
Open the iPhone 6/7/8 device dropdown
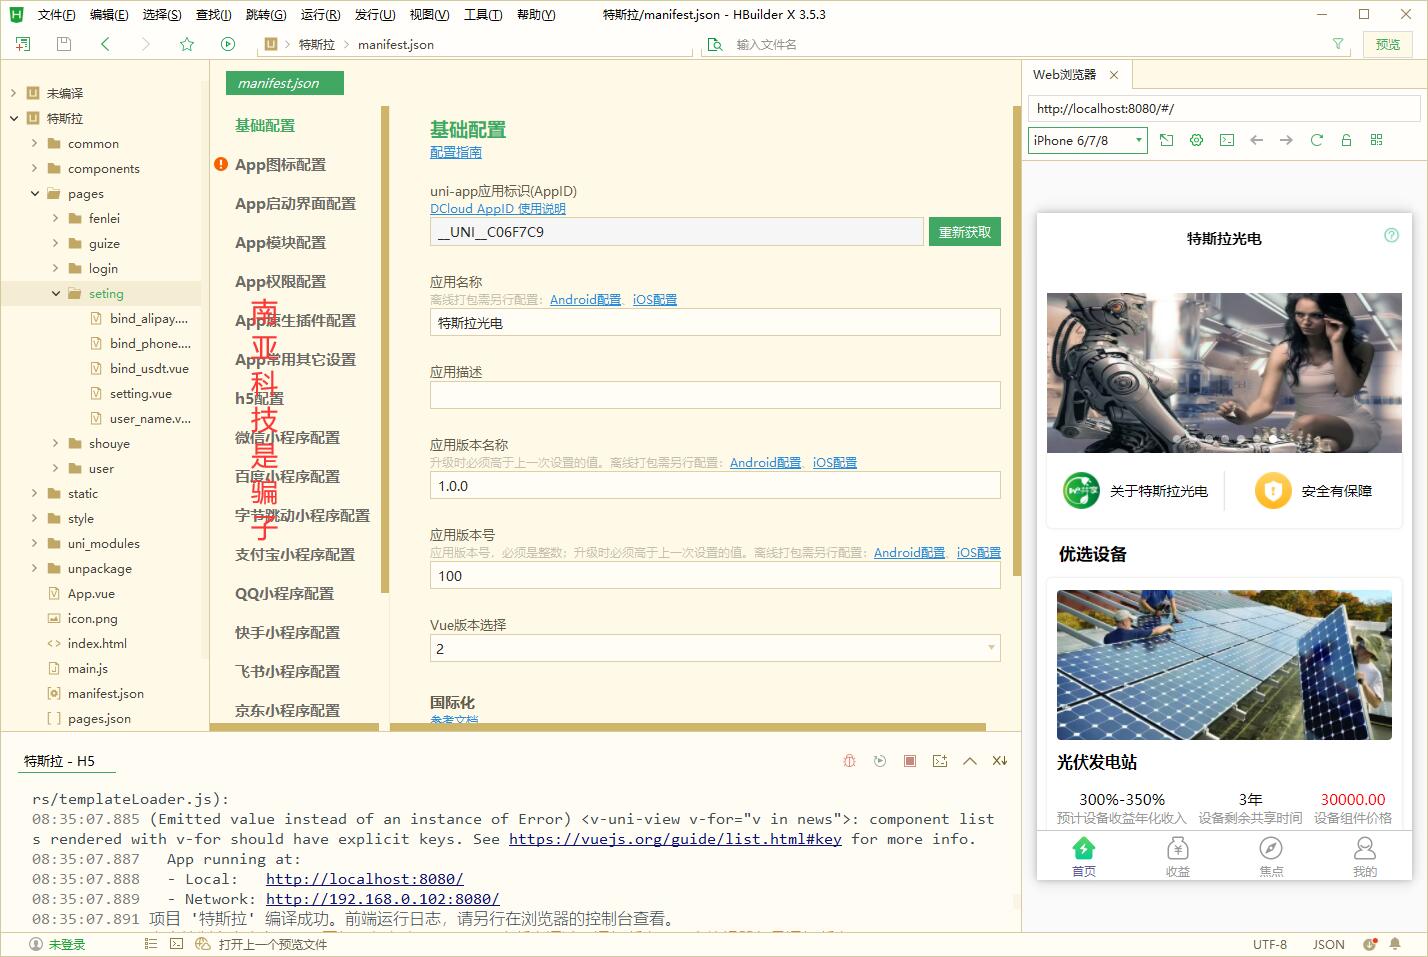(1086, 140)
